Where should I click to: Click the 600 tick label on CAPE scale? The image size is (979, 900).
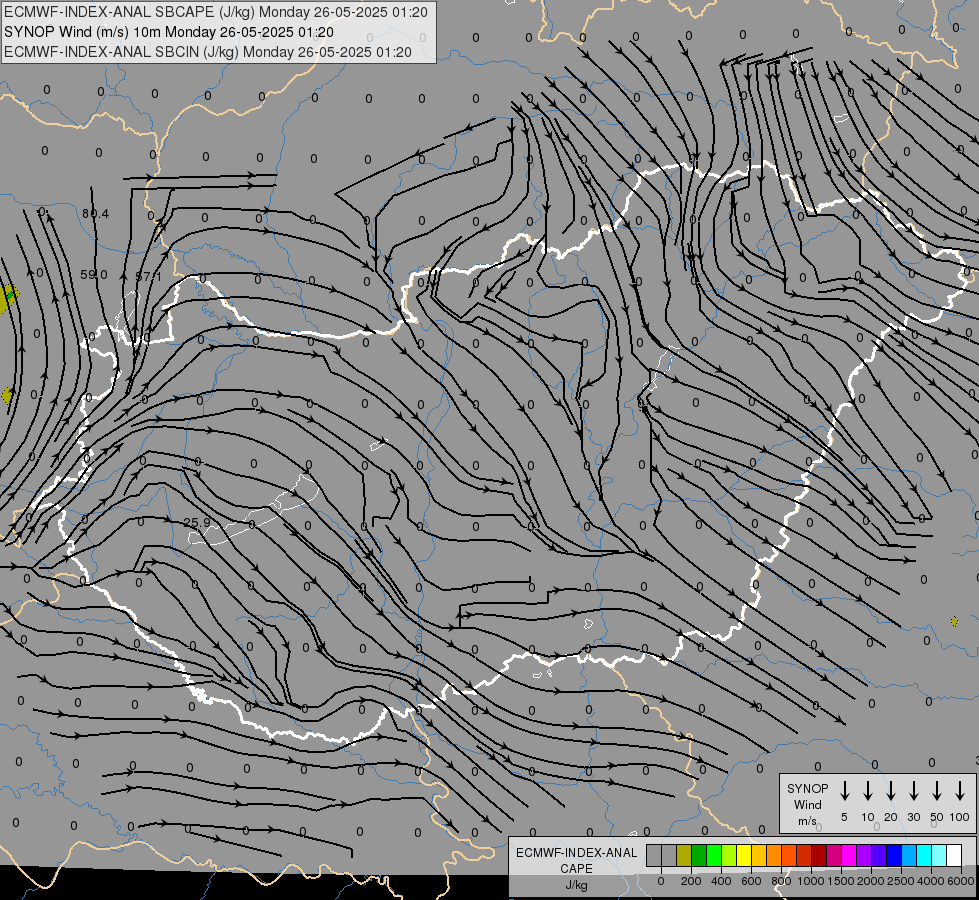tap(751, 881)
